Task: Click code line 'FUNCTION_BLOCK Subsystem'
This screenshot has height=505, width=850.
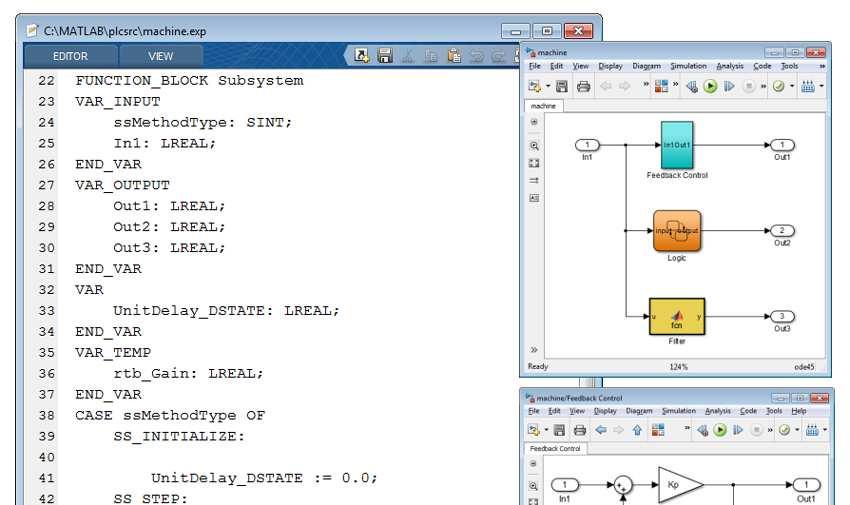Action: 189,81
